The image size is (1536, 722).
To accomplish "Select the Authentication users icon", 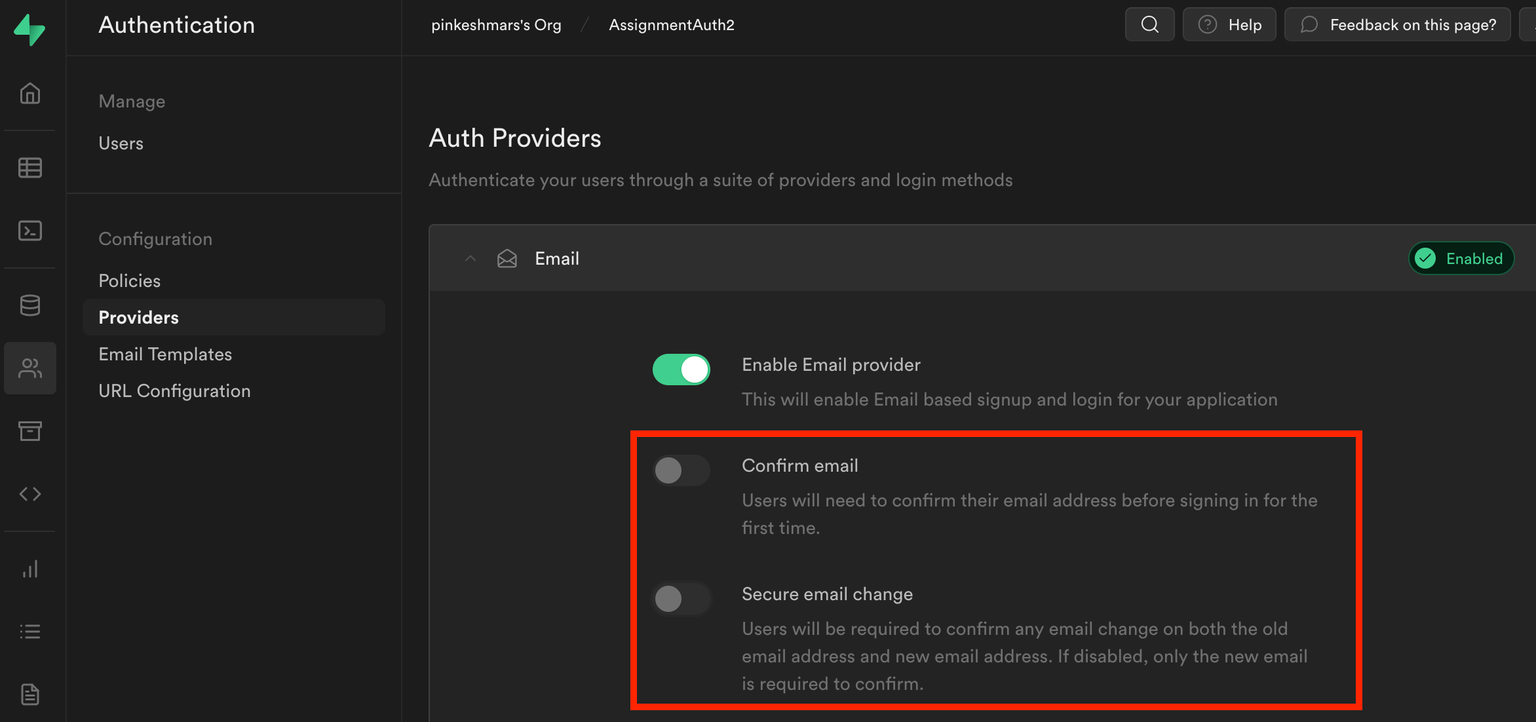I will point(30,368).
